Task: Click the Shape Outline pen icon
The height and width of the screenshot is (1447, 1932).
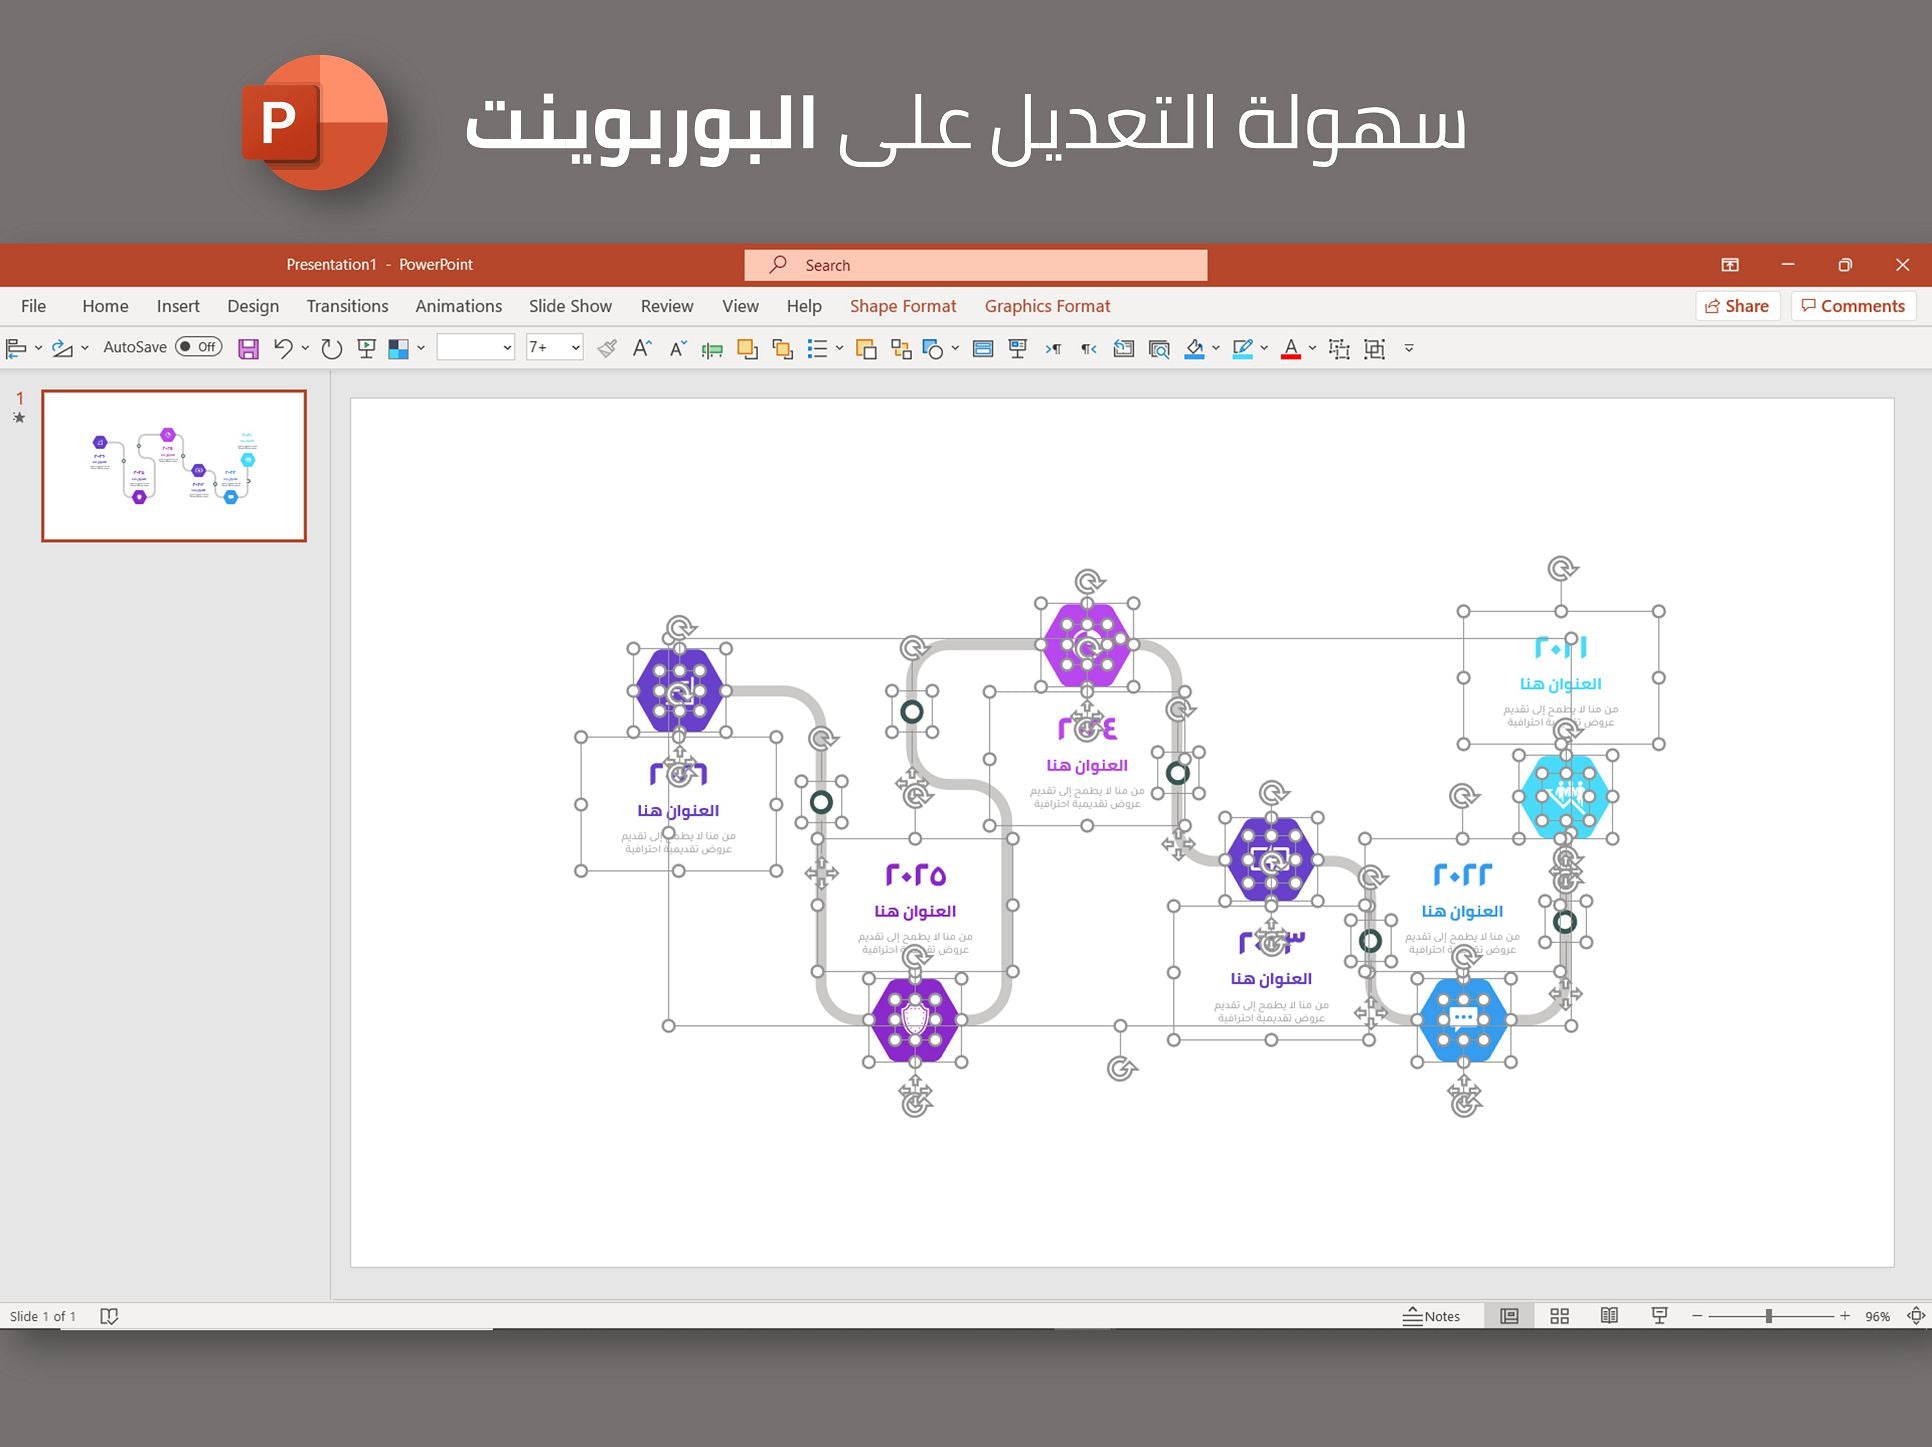Action: (x=1242, y=348)
